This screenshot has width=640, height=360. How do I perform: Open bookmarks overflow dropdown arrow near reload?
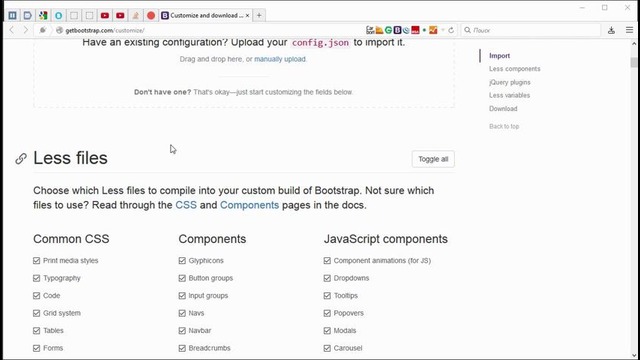click(x=443, y=30)
